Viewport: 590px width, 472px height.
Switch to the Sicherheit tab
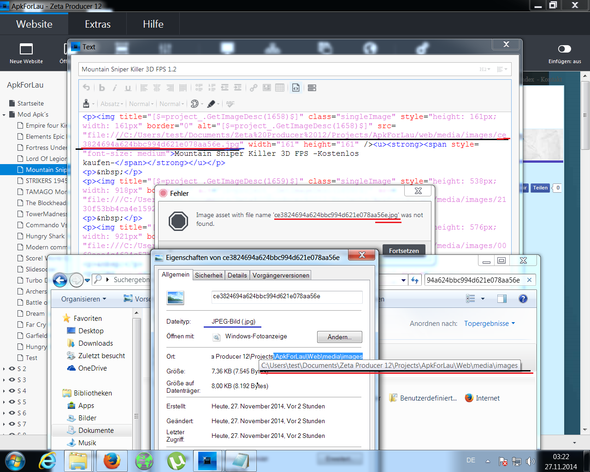coord(208,276)
